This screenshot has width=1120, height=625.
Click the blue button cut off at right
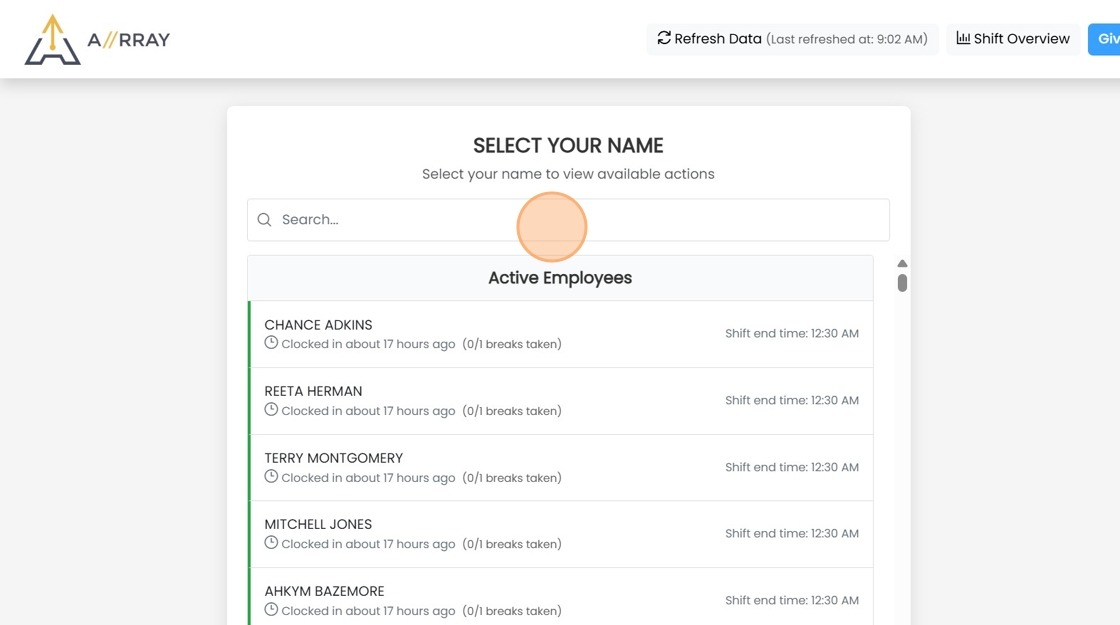pyautogui.click(x=1104, y=39)
